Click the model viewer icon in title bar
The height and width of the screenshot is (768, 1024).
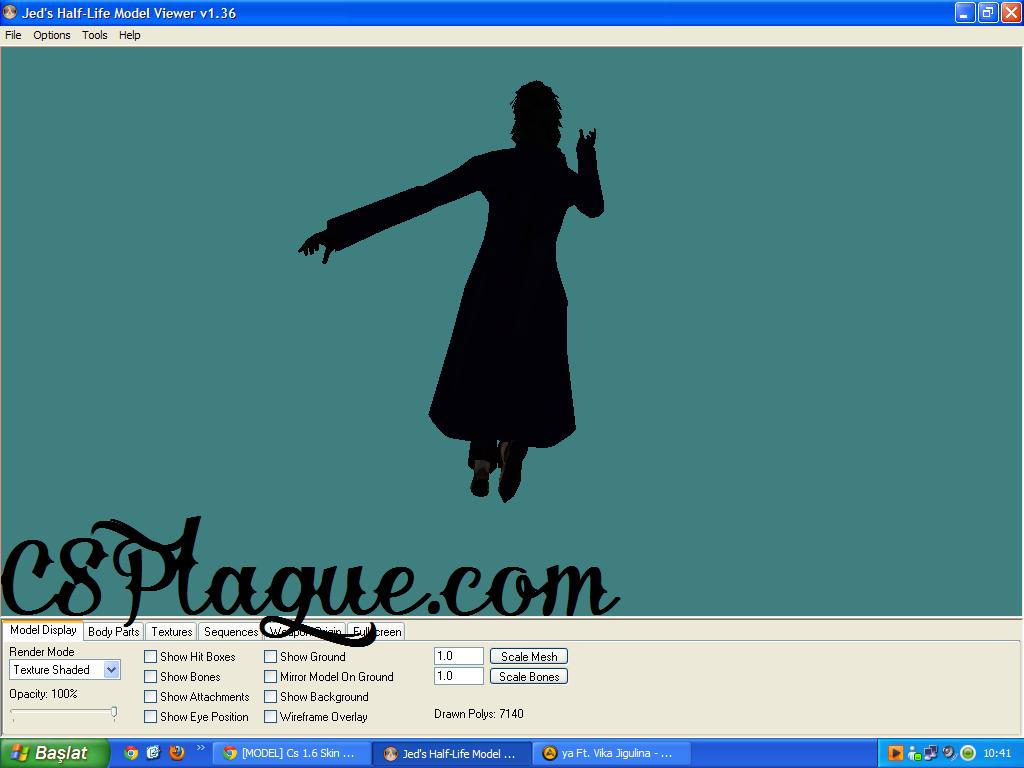click(x=11, y=13)
